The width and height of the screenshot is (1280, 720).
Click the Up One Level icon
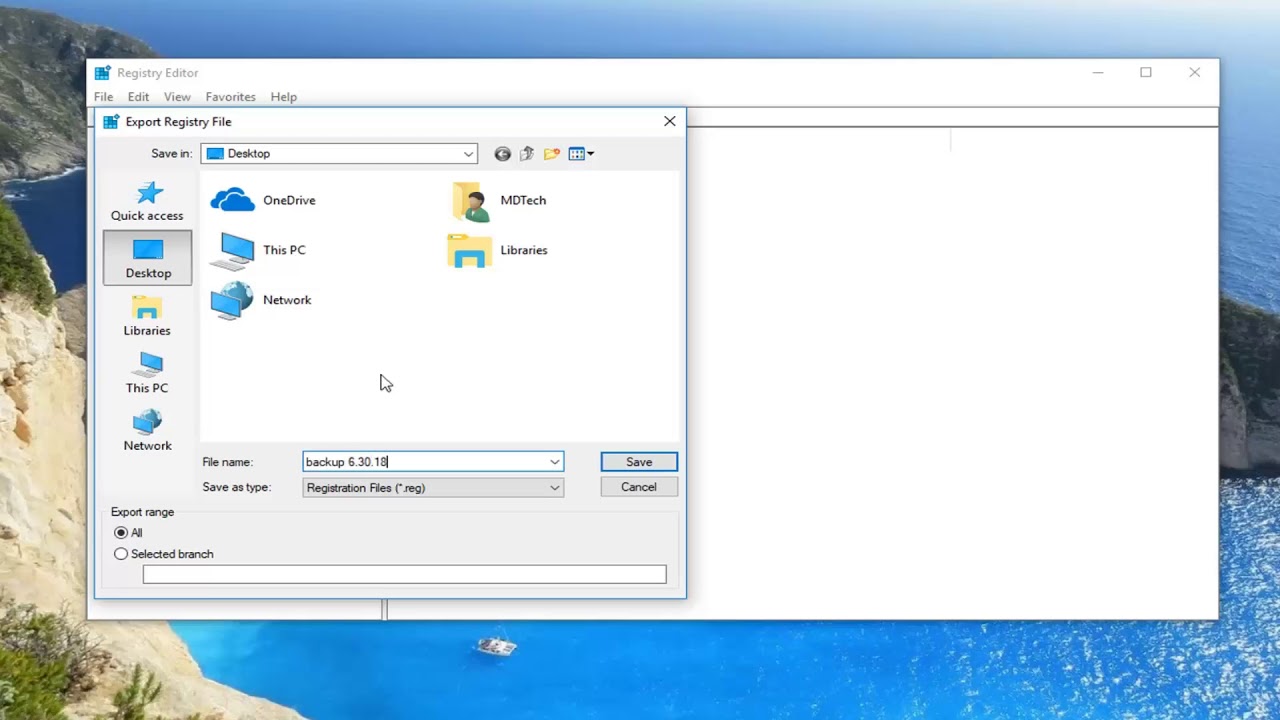point(527,153)
